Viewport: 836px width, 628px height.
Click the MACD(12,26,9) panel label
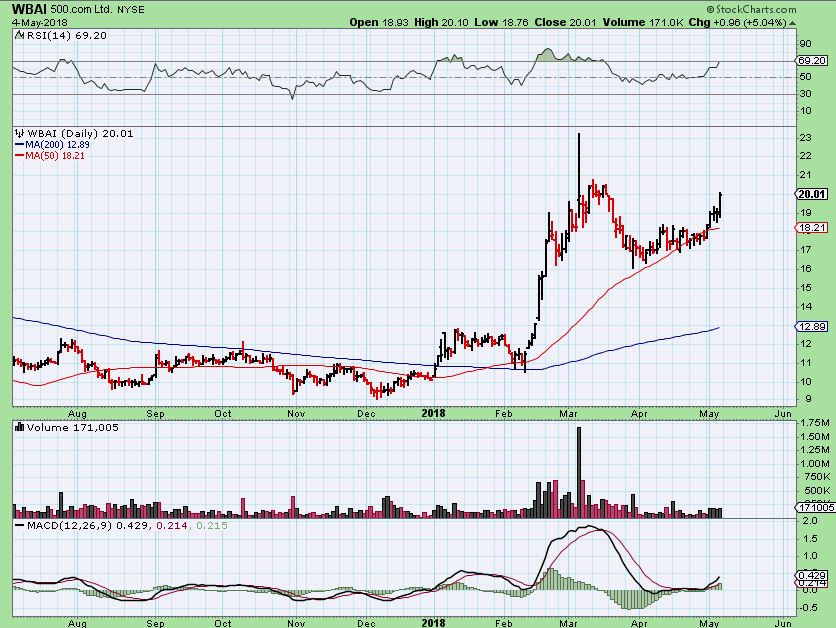click(70, 526)
